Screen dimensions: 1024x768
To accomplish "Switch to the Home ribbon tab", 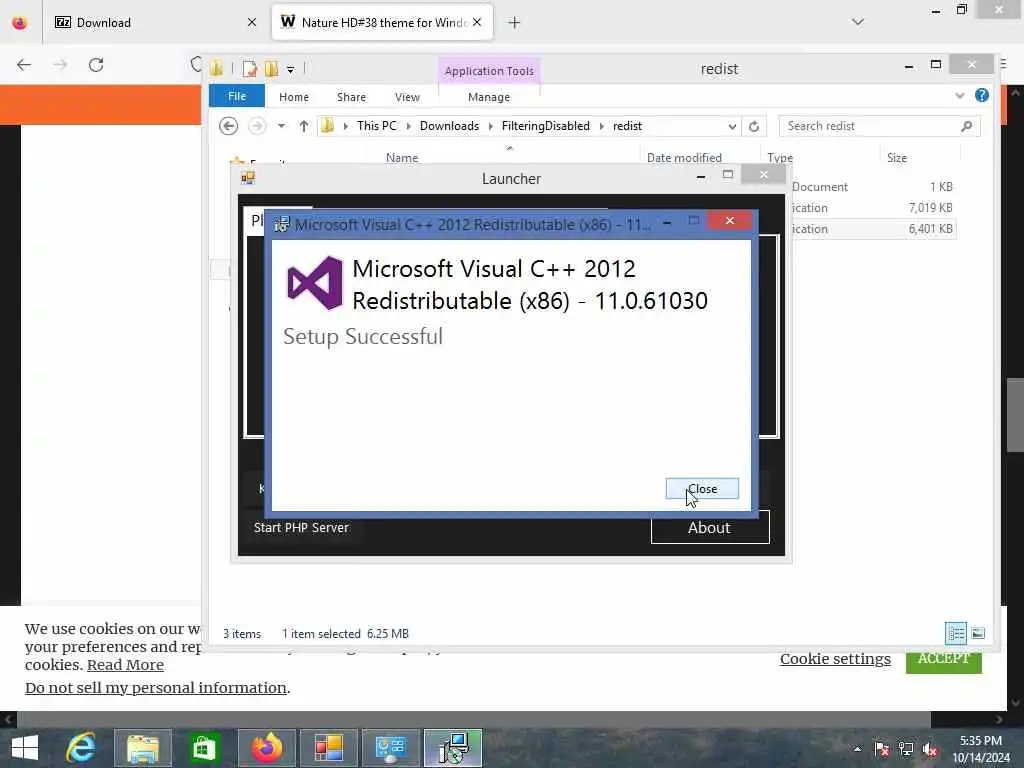I will point(293,97).
